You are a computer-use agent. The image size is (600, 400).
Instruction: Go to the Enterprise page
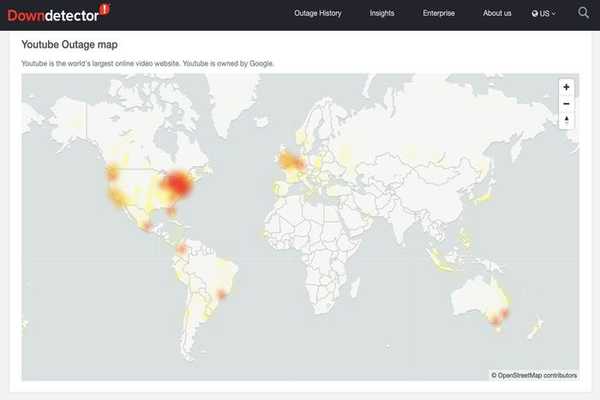(x=439, y=13)
